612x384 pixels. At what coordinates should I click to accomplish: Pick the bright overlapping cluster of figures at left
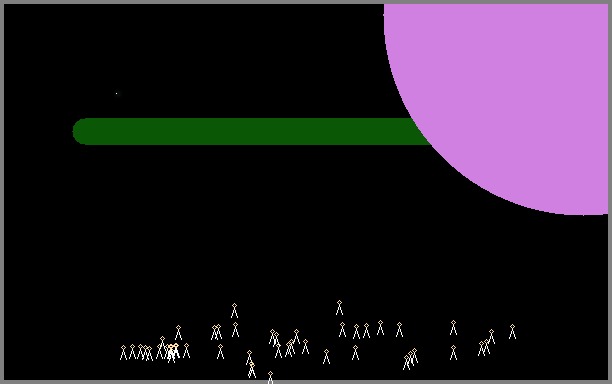tap(172, 352)
